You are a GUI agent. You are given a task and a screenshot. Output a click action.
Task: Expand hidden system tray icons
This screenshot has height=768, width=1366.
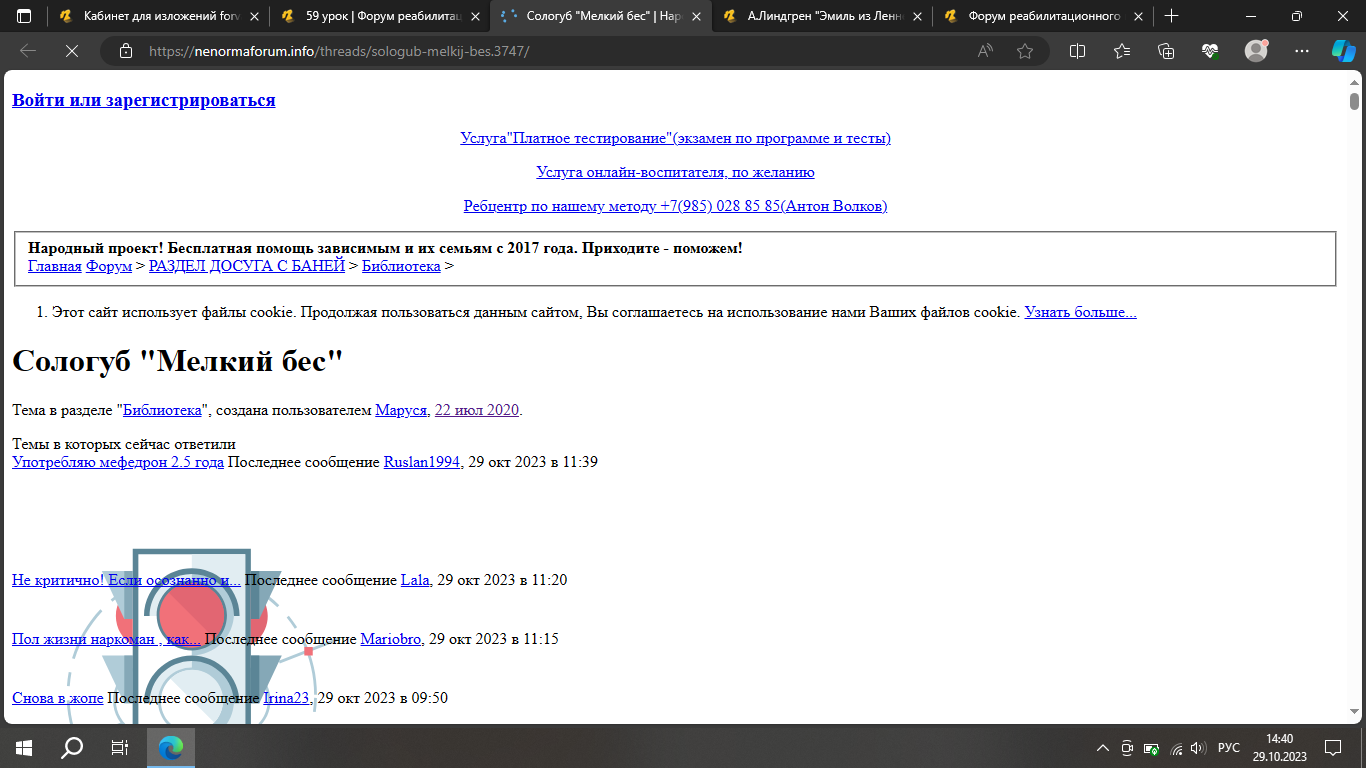[x=1103, y=747]
